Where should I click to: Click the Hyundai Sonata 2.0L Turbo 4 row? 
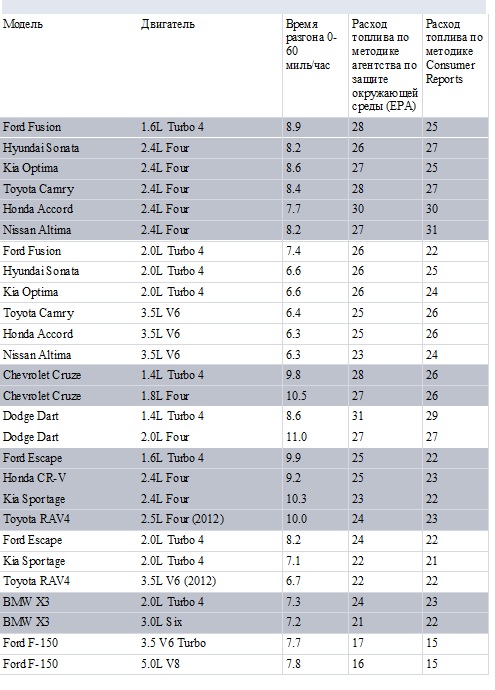tap(244, 271)
